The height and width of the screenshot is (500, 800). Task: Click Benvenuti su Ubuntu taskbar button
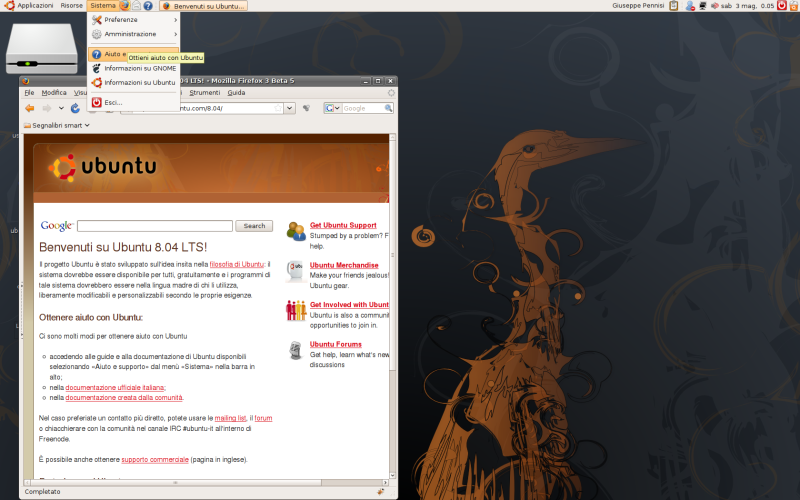tap(203, 6)
